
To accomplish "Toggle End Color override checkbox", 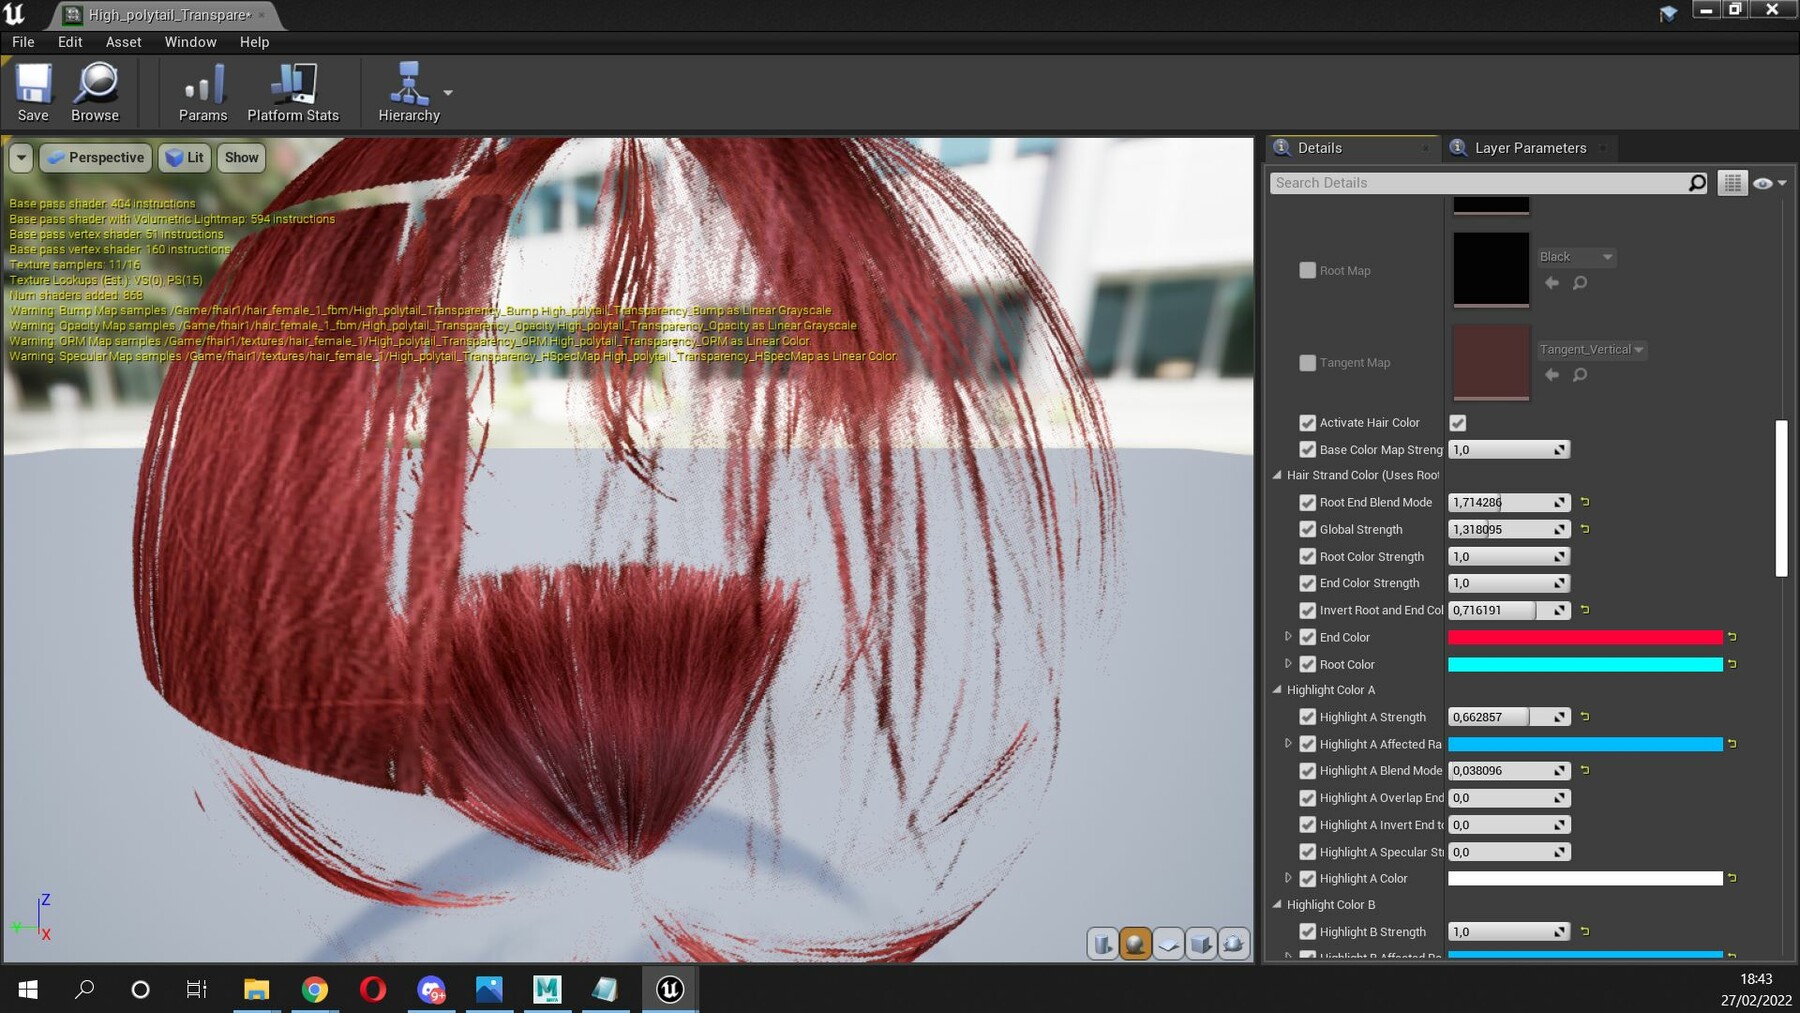I will [x=1307, y=637].
